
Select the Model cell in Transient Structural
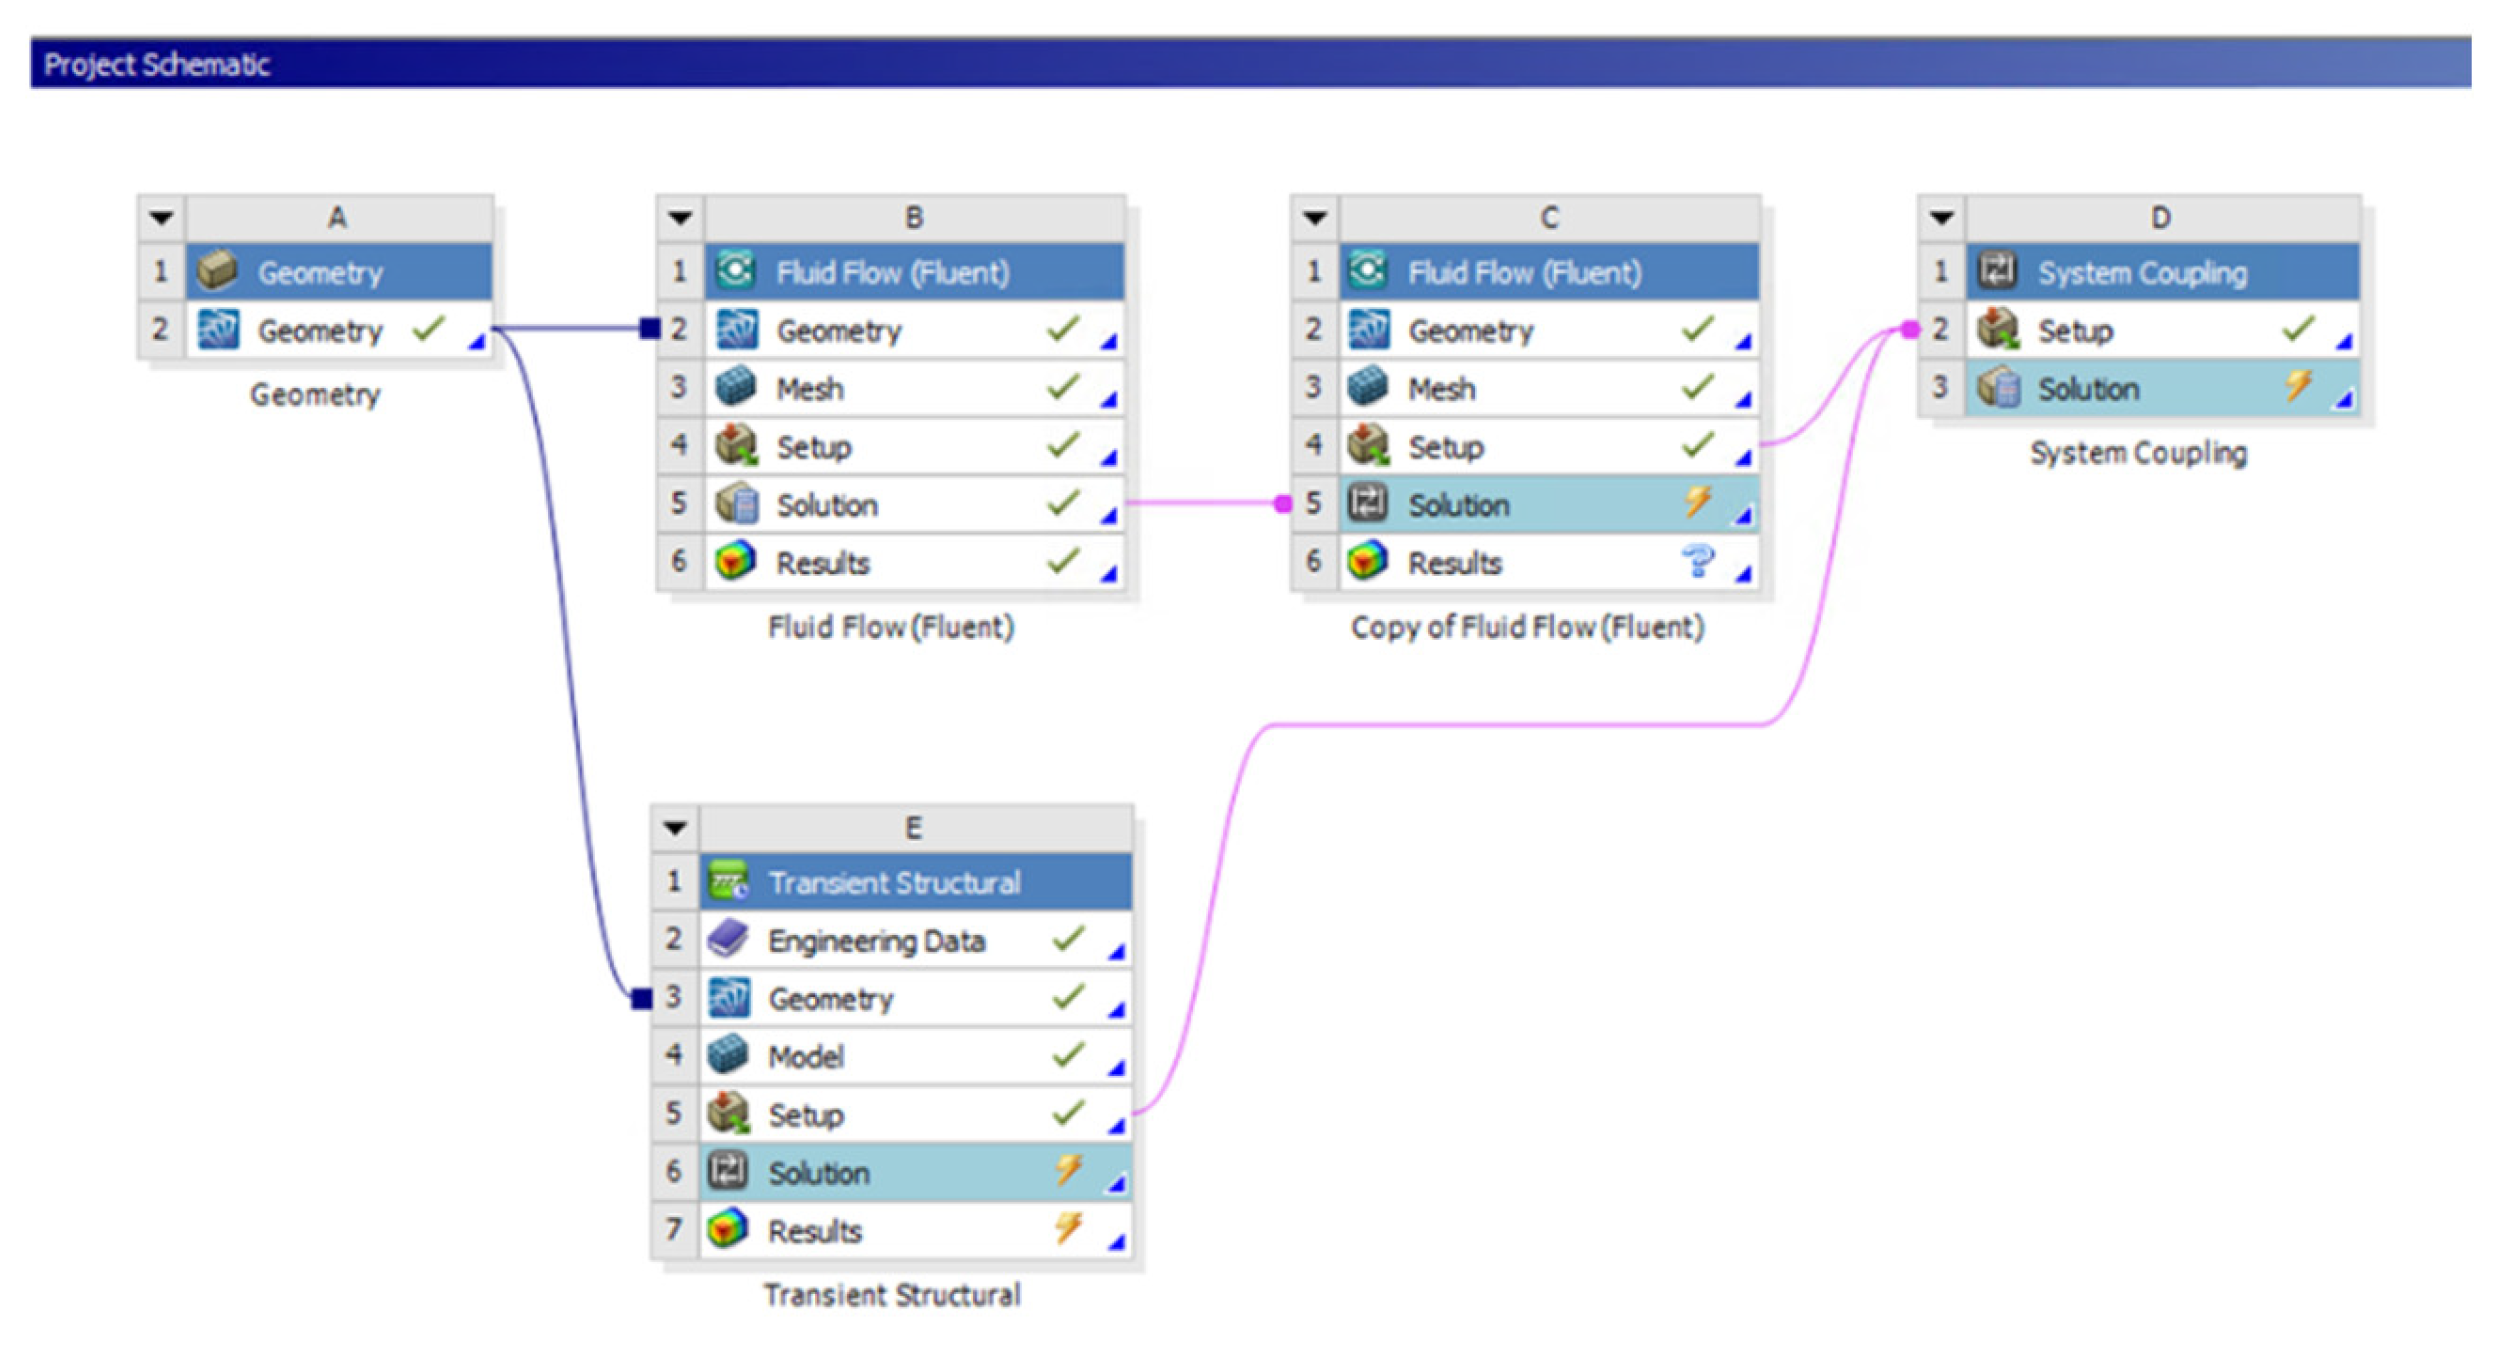tap(915, 1056)
